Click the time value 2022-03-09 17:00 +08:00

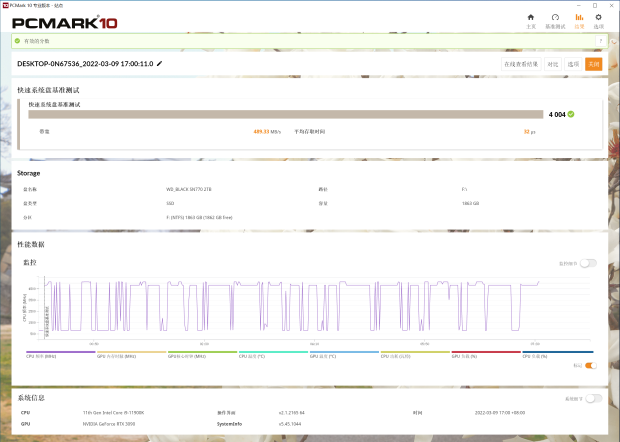click(x=500, y=413)
